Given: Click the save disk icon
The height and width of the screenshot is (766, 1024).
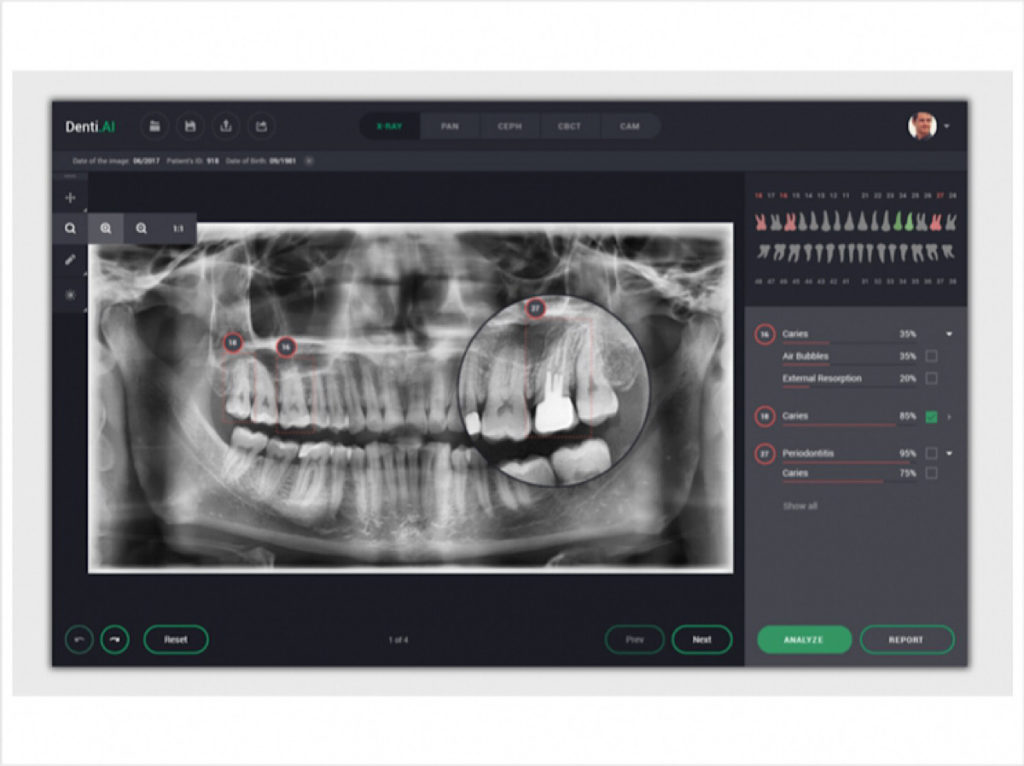Looking at the screenshot, I should [x=190, y=126].
